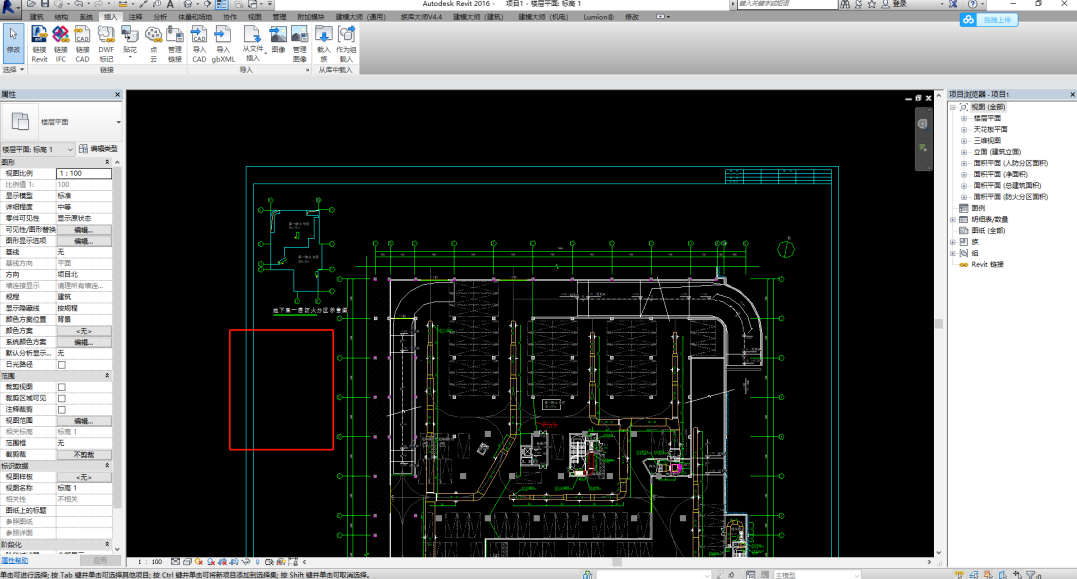Image resolution: width=1077 pixels, height=579 pixels.
Task: Click the Import gbXML (导入 gbXML) icon
Action: (x=224, y=44)
